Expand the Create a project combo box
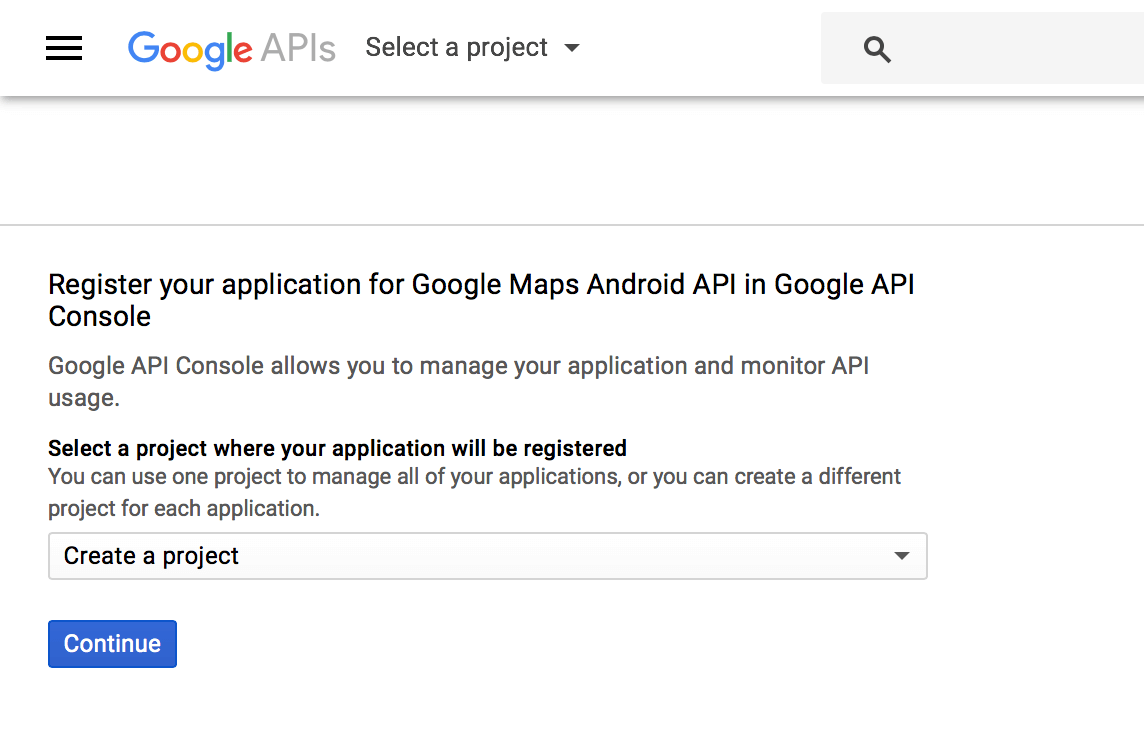 [487, 556]
